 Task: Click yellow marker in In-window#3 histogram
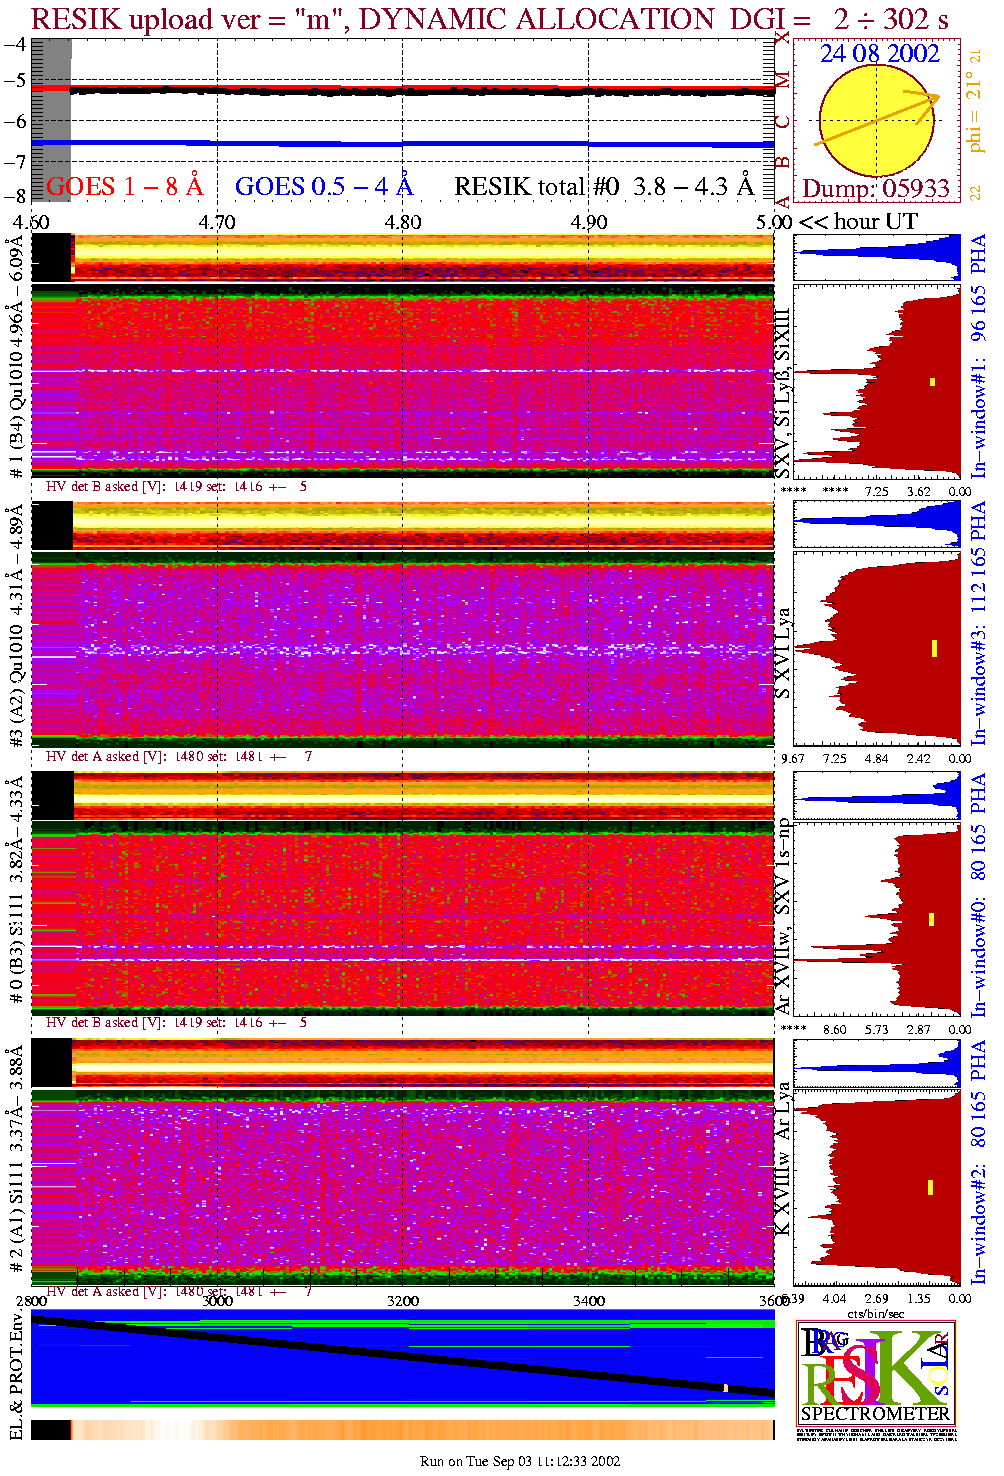click(933, 648)
